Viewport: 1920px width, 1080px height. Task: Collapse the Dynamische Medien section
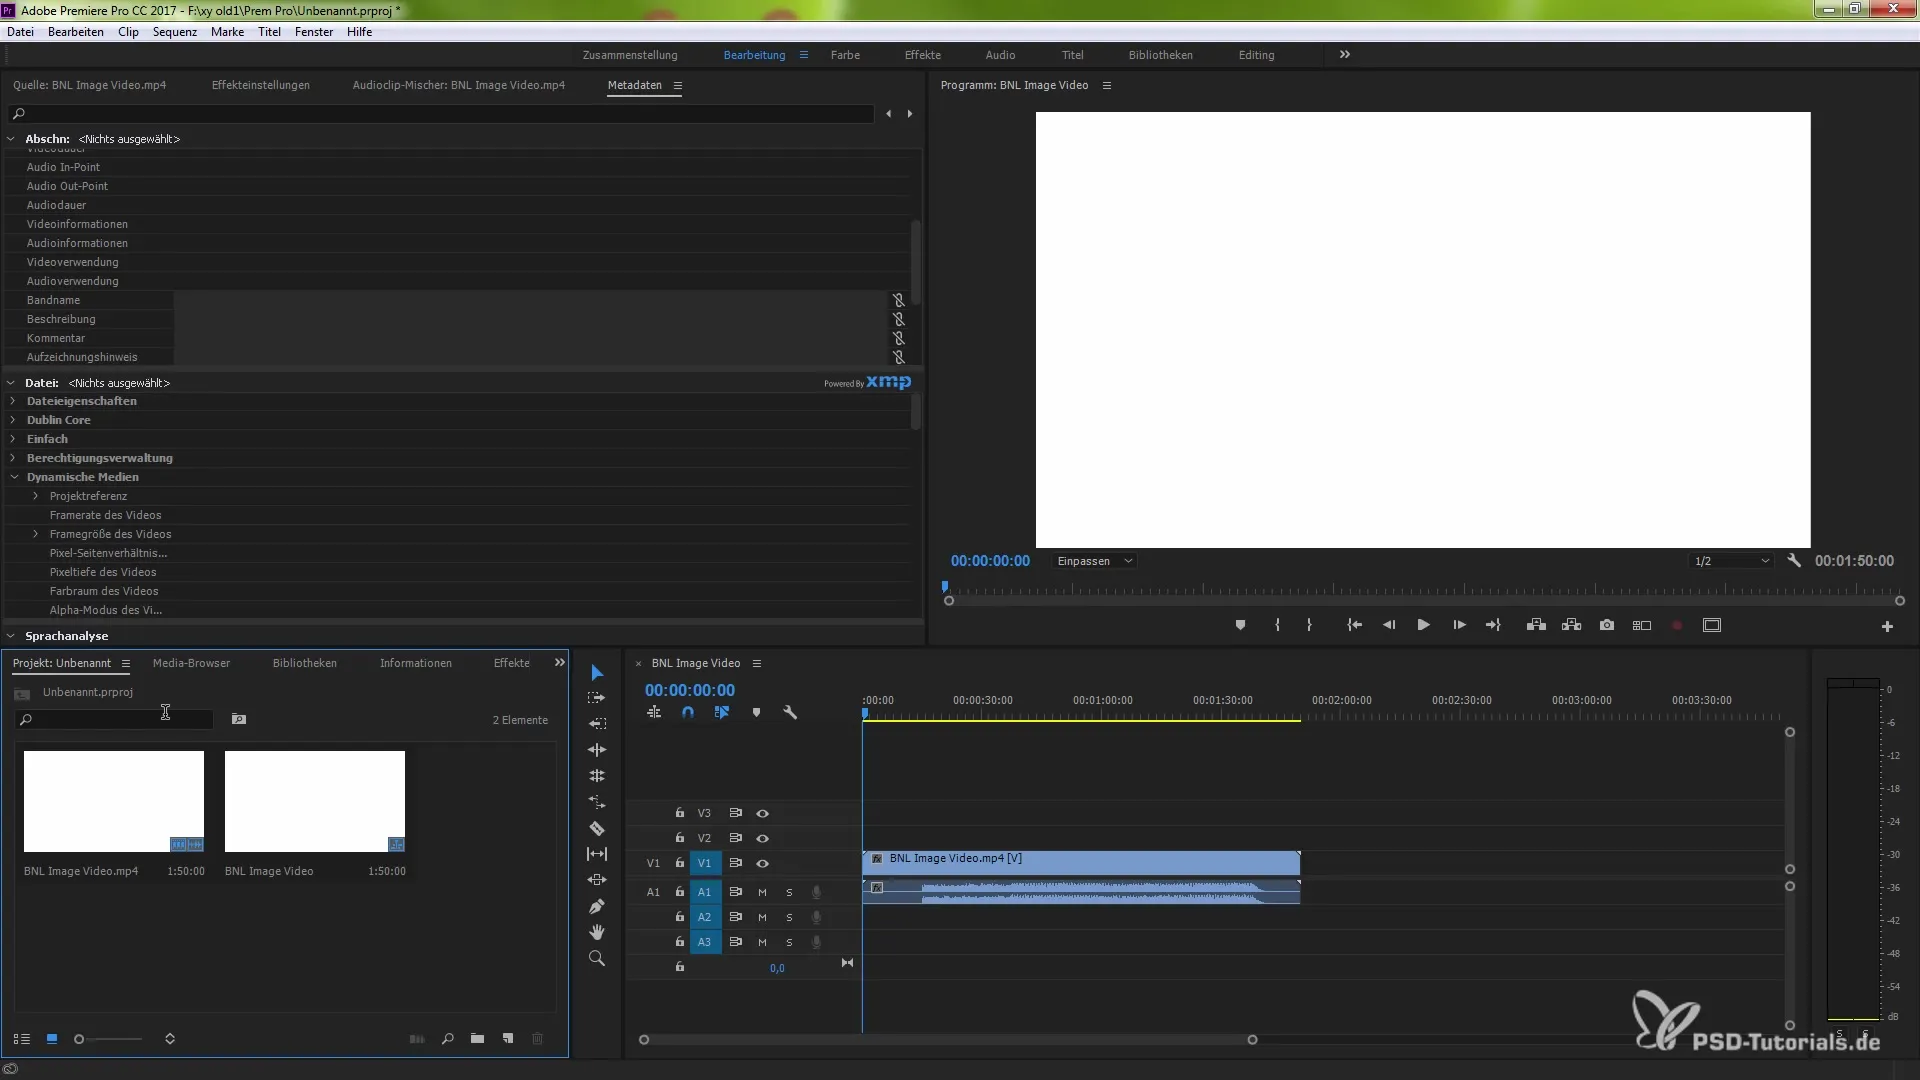click(14, 477)
